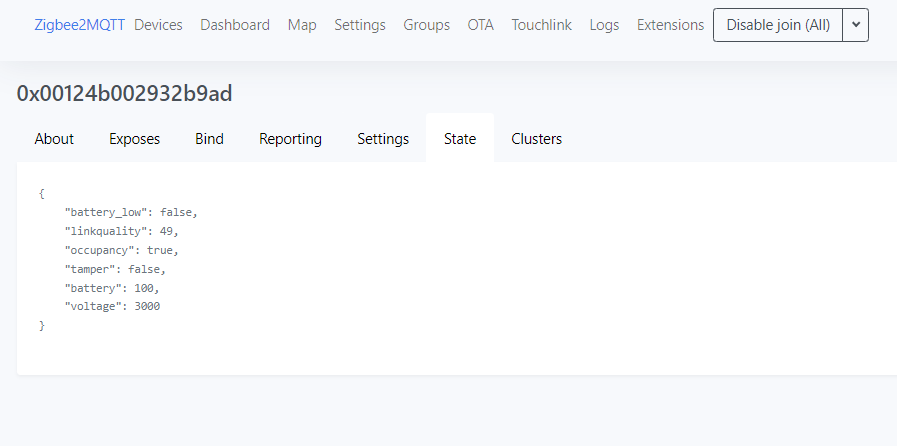Screen dimensions: 897x446
Task: Open the Extensions page
Action: coord(670,25)
